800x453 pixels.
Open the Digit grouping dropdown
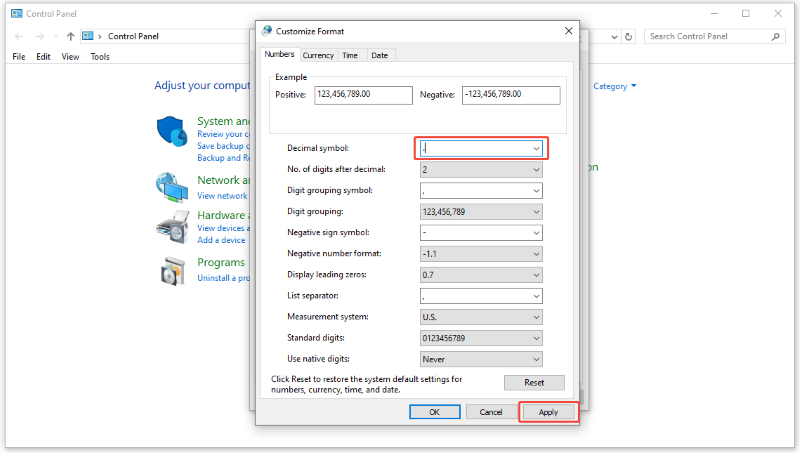pos(536,212)
